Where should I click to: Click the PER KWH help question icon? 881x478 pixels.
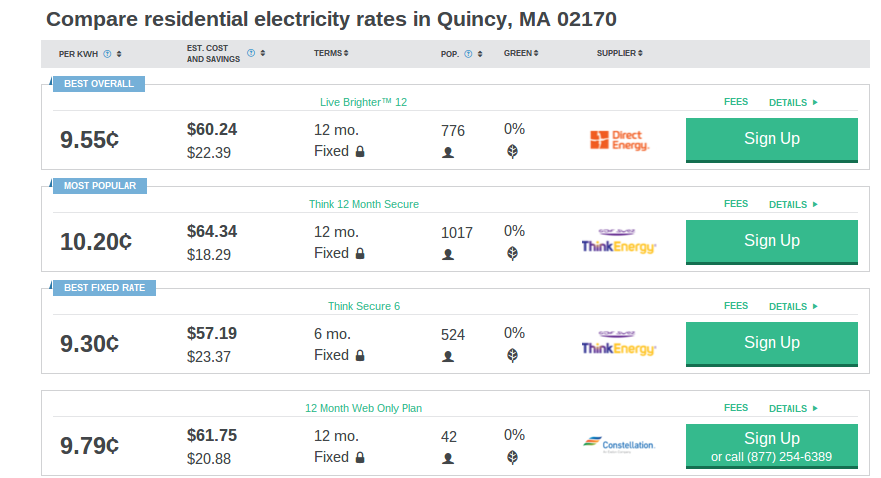107,54
